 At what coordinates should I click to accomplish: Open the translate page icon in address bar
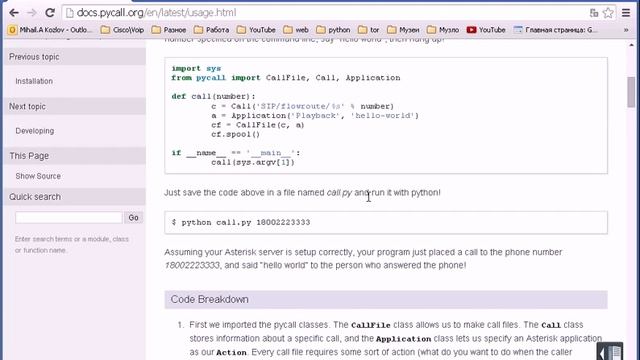[594, 13]
